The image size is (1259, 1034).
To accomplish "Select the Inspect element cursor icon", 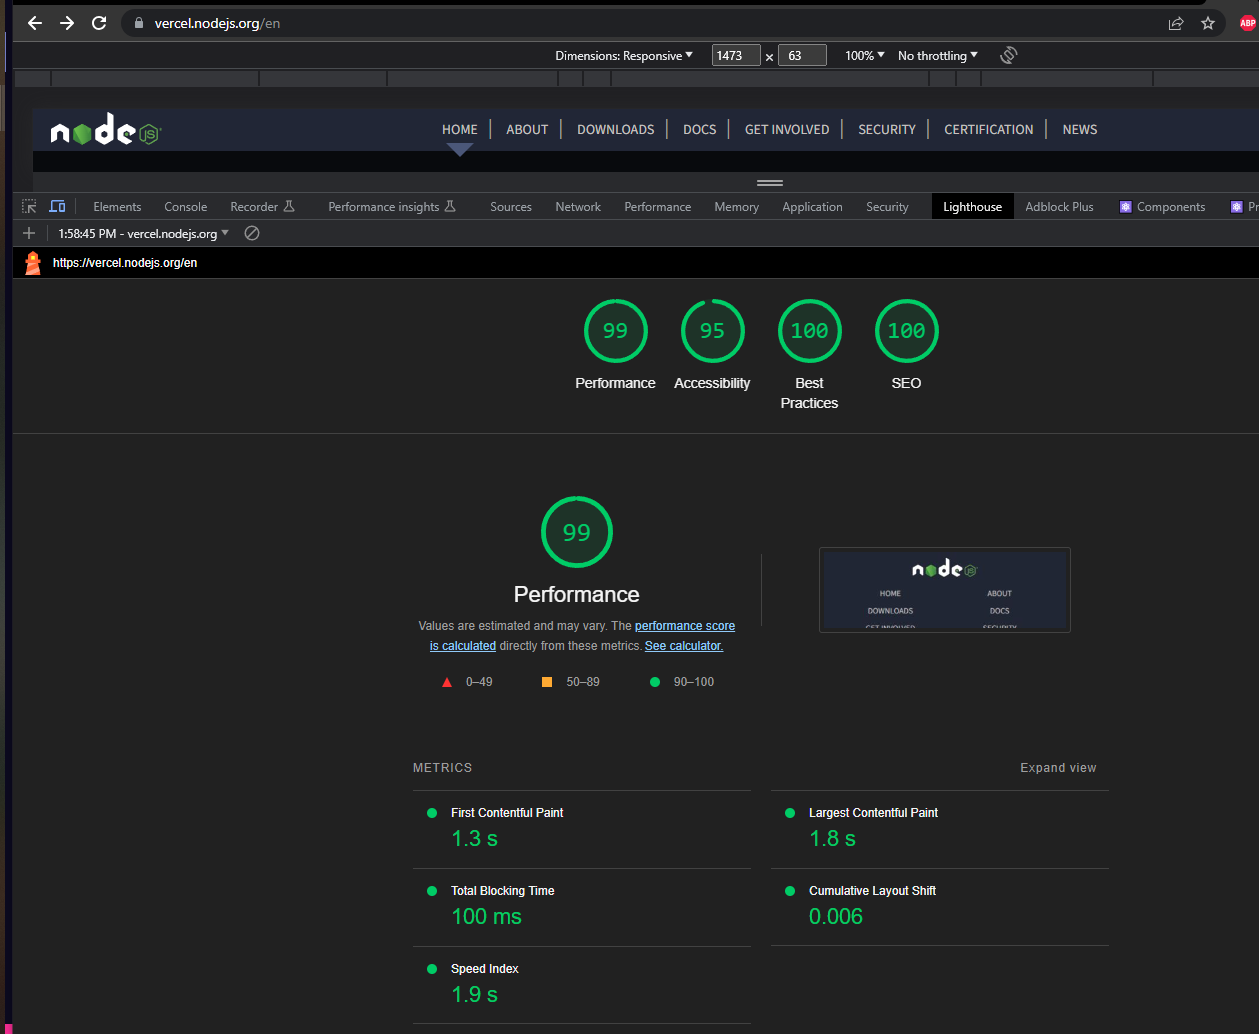I will (29, 206).
